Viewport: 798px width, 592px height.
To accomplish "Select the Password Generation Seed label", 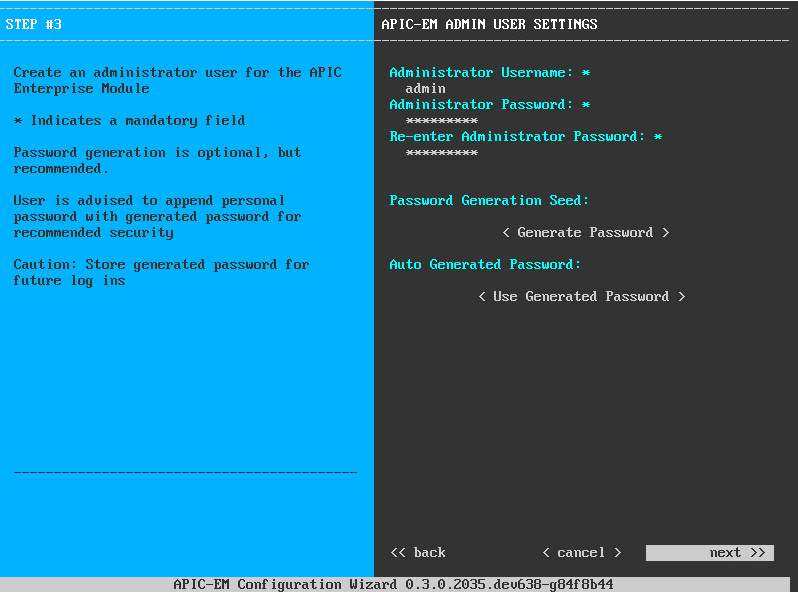I will point(489,201).
